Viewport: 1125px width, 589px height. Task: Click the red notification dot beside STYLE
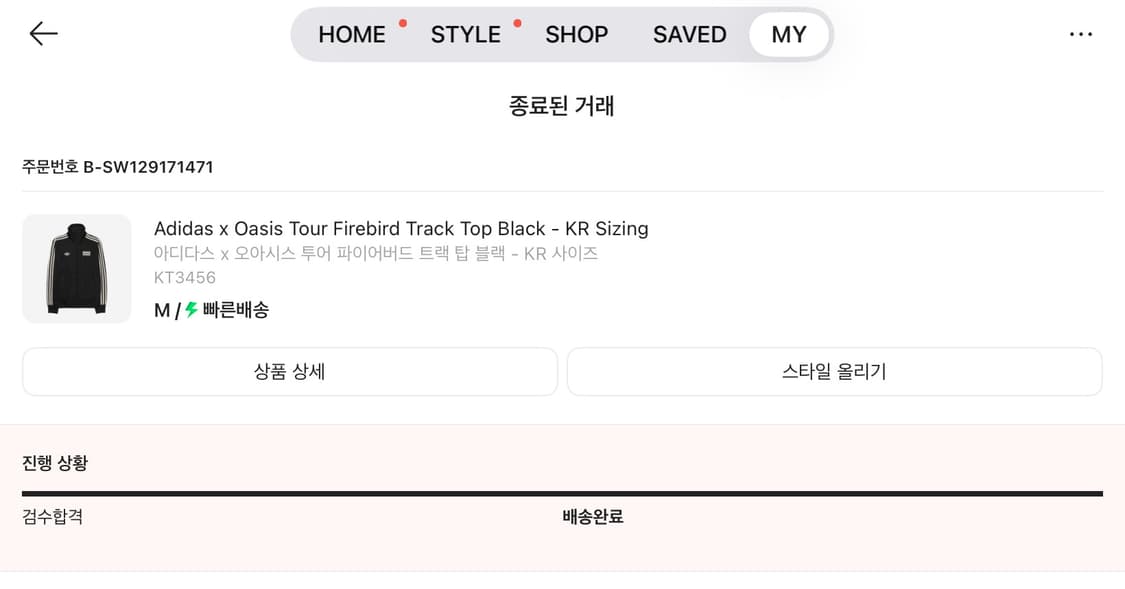[x=517, y=22]
